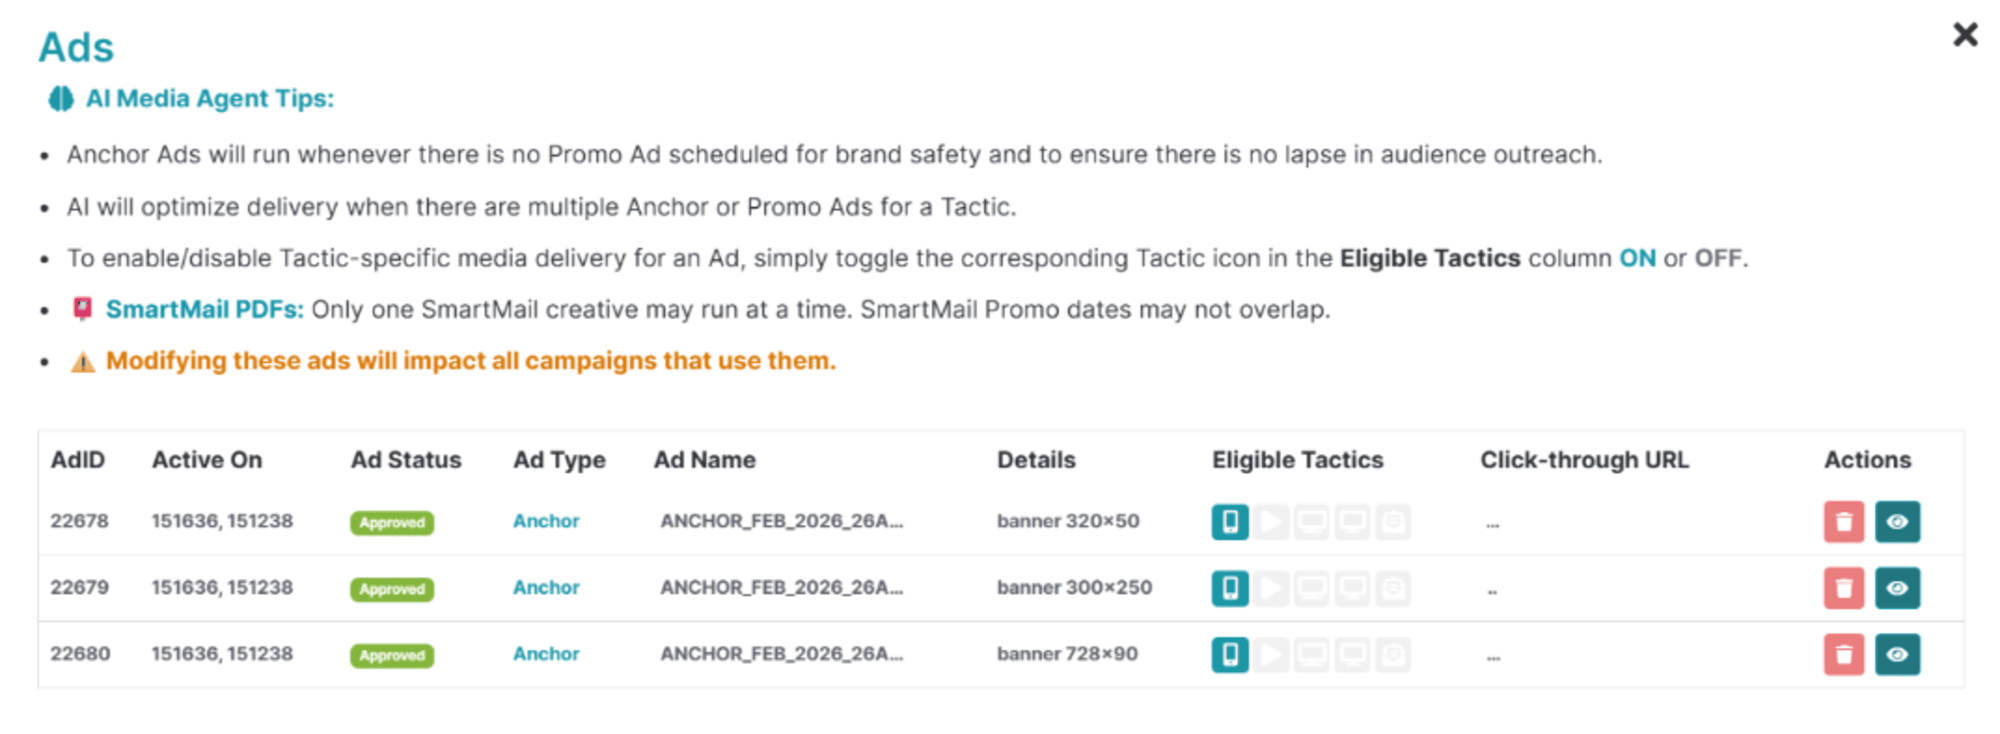Viewport: 2000px width, 734px height.
Task: Click the orange warning triangle icon
Action: (83, 362)
